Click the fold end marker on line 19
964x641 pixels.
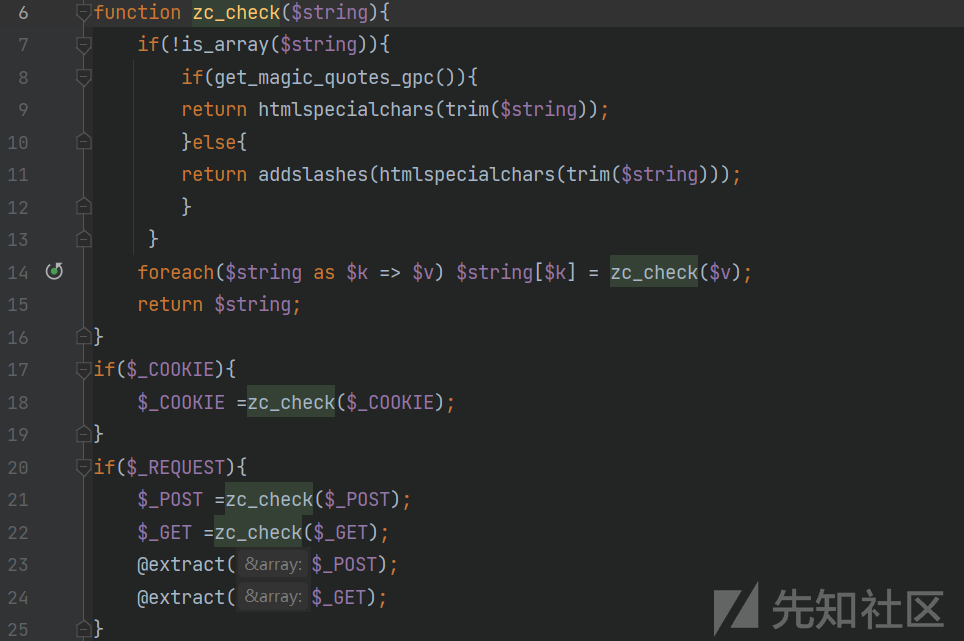pos(84,435)
